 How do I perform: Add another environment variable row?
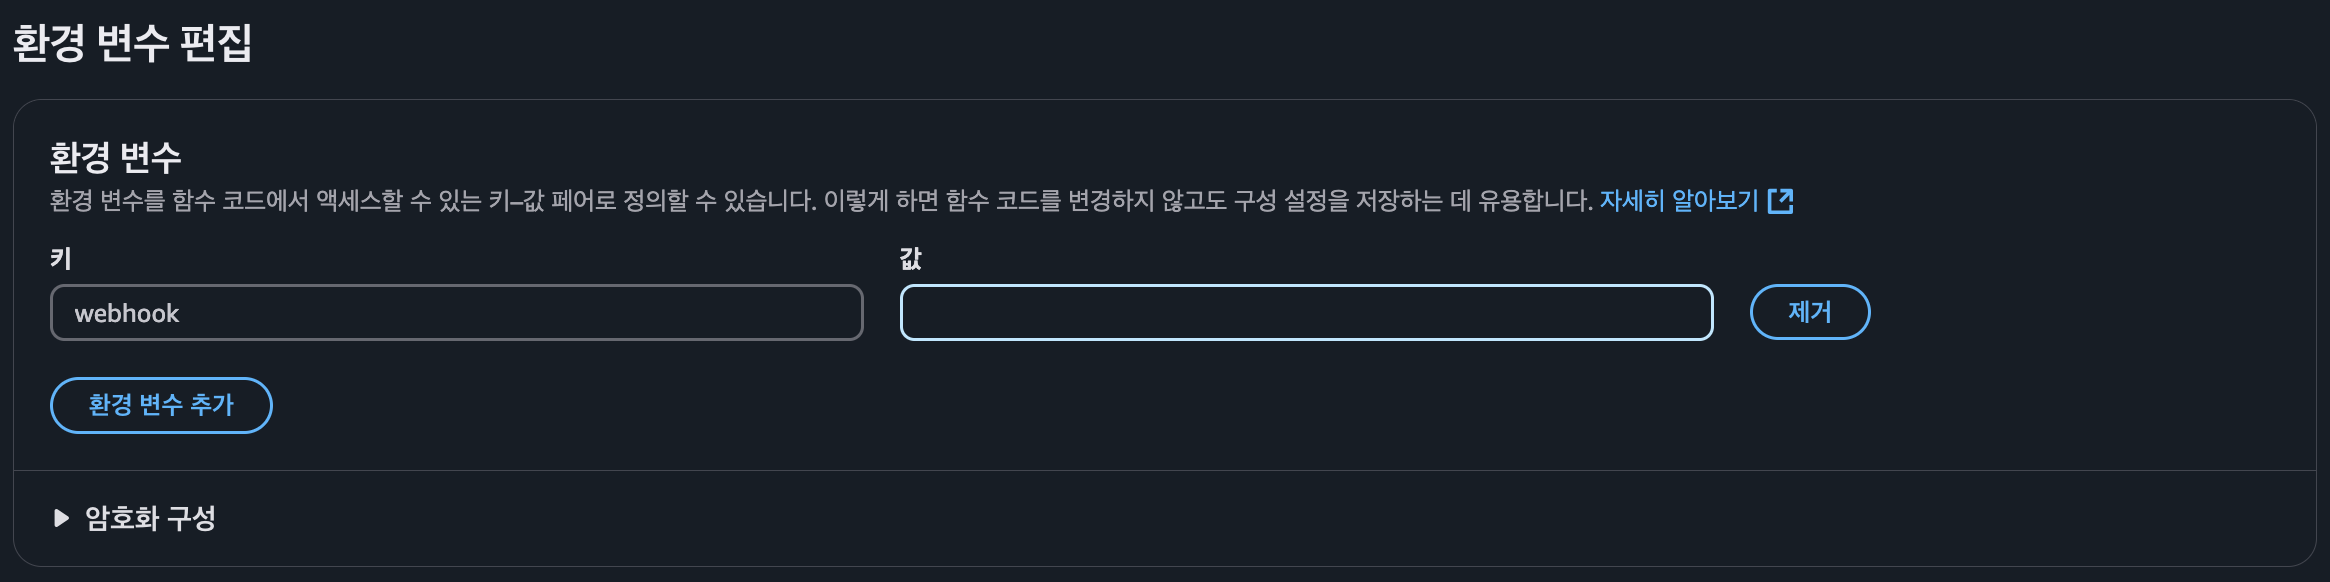161,405
